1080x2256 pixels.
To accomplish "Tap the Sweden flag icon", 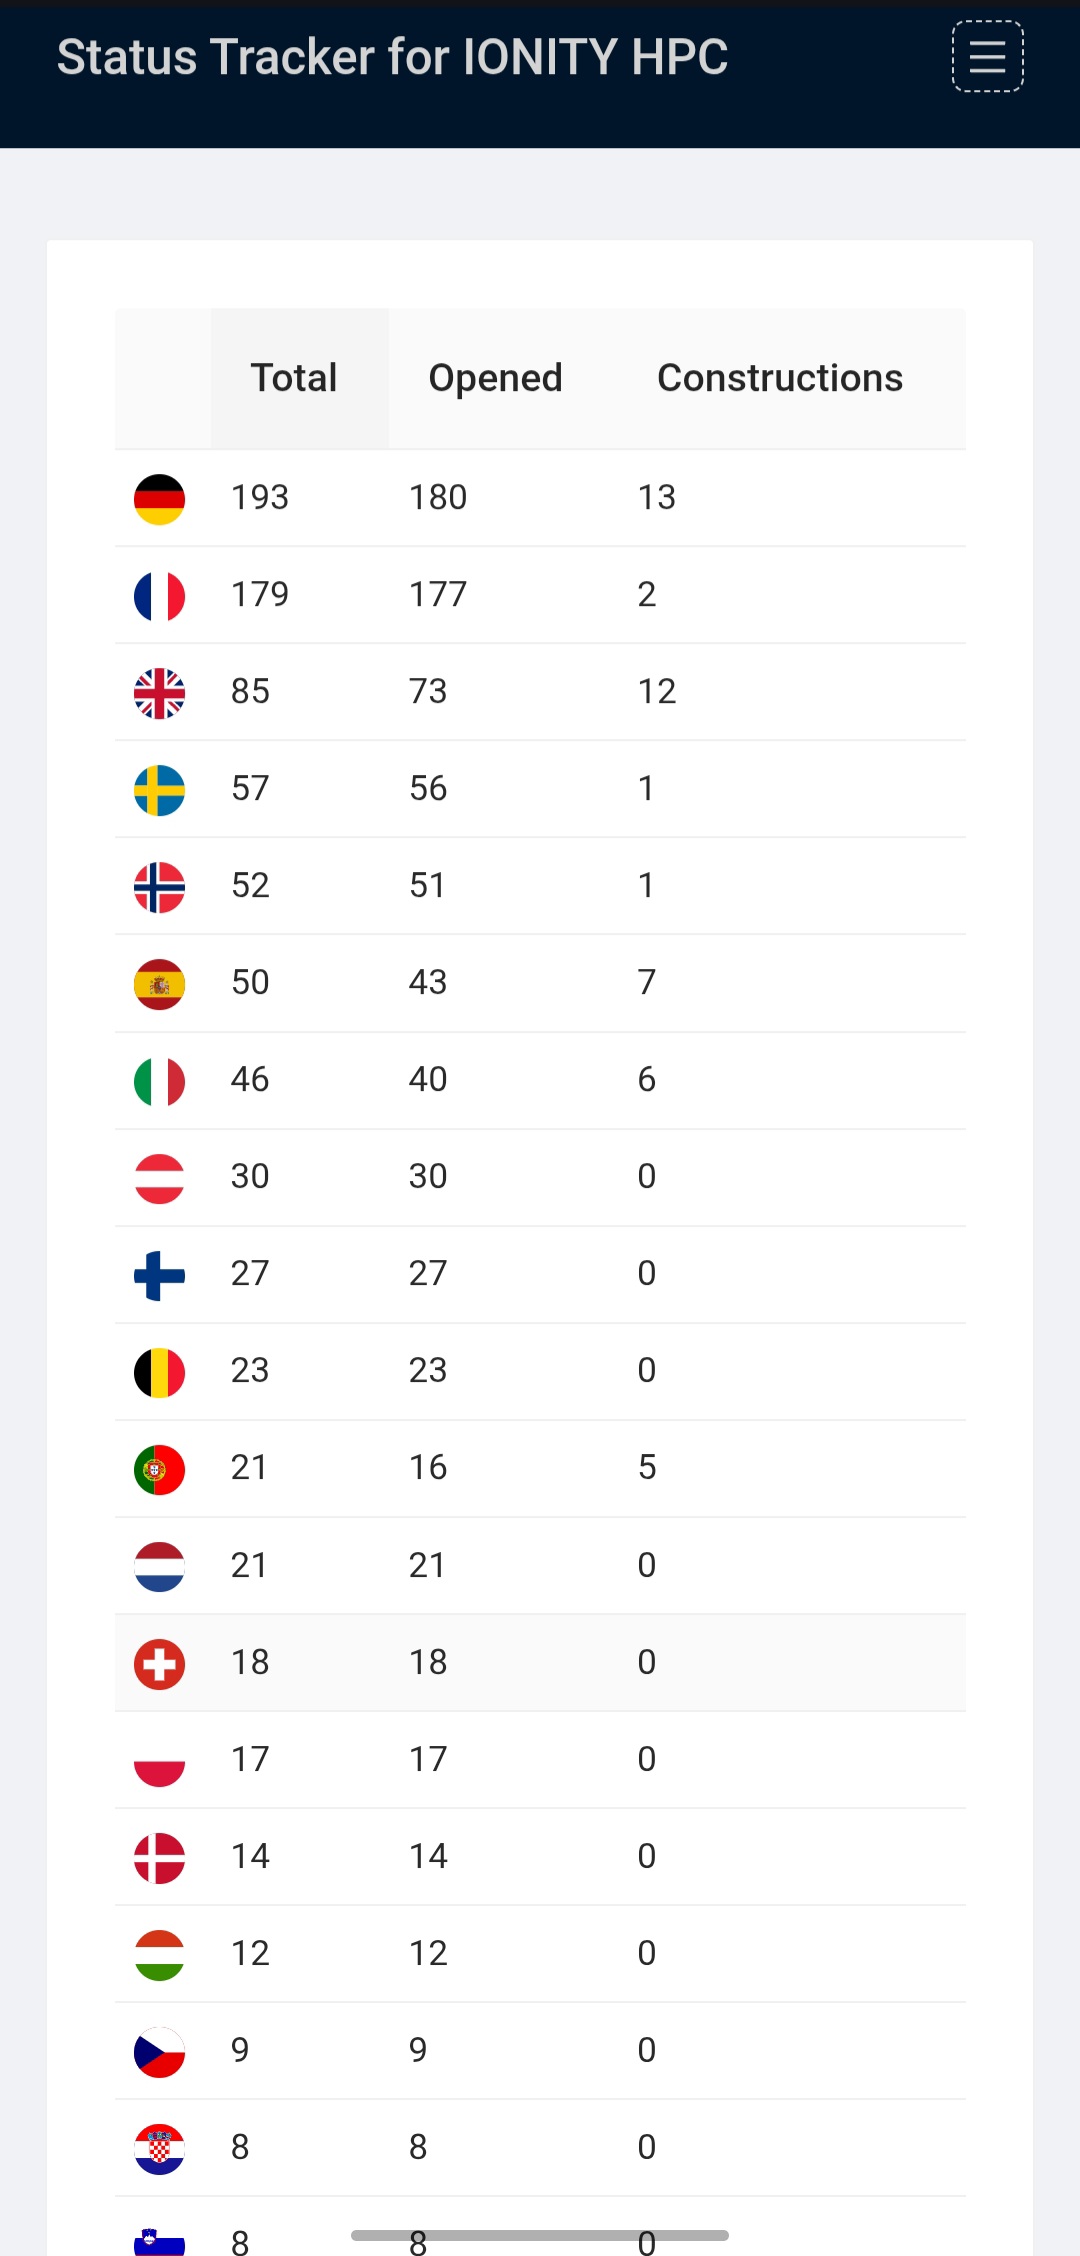I will 160,790.
